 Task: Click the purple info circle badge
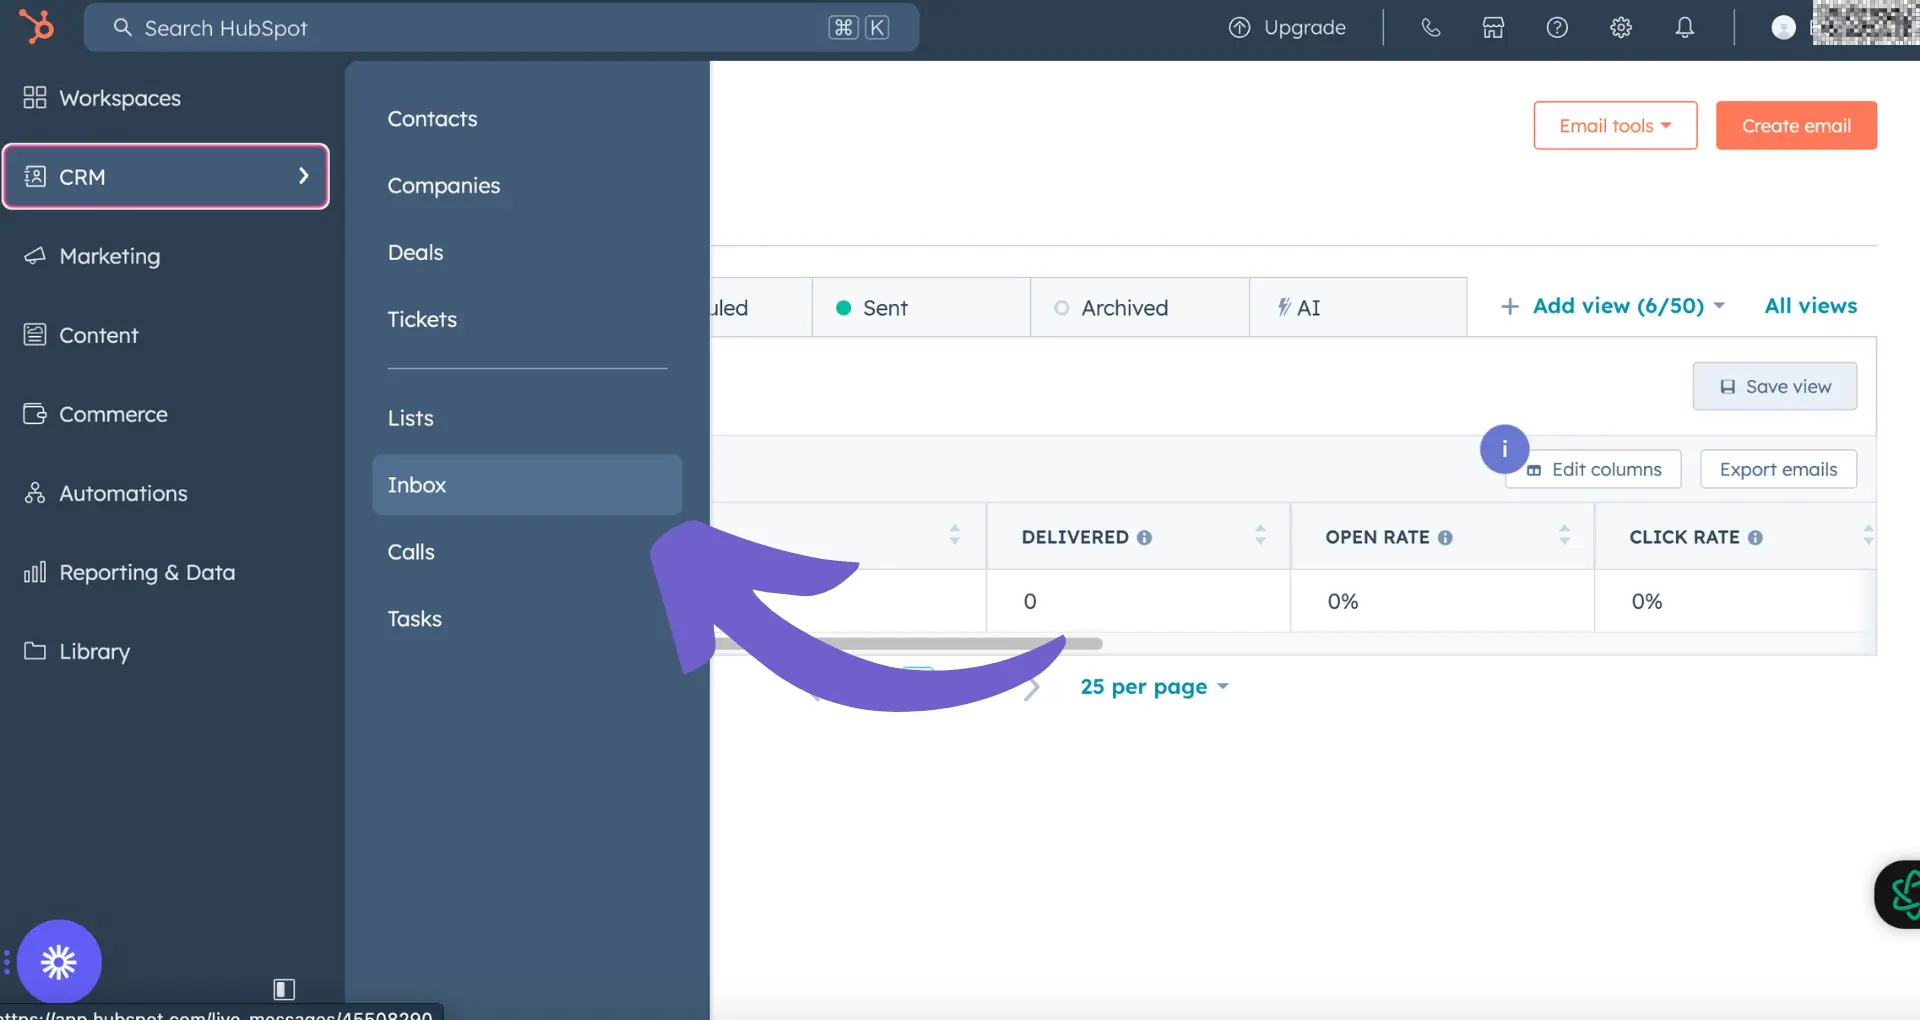click(x=1504, y=449)
